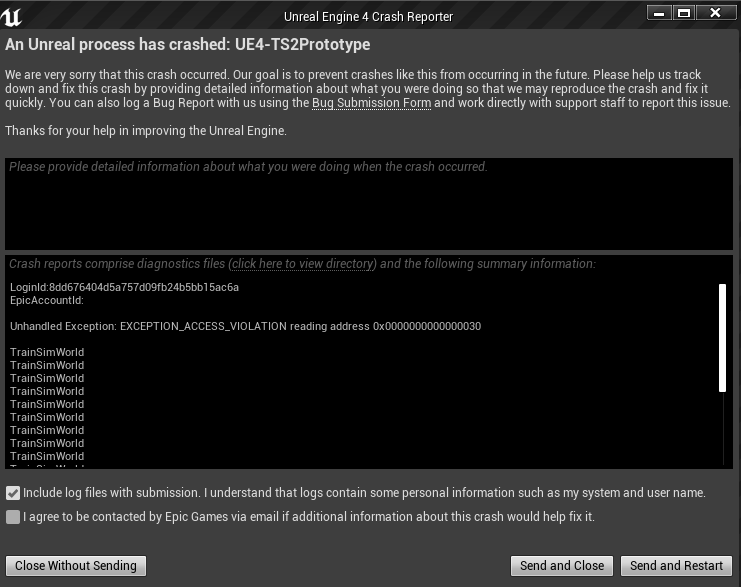Close the Crash Reporter with the X
The width and height of the screenshot is (741, 587).
coord(715,13)
